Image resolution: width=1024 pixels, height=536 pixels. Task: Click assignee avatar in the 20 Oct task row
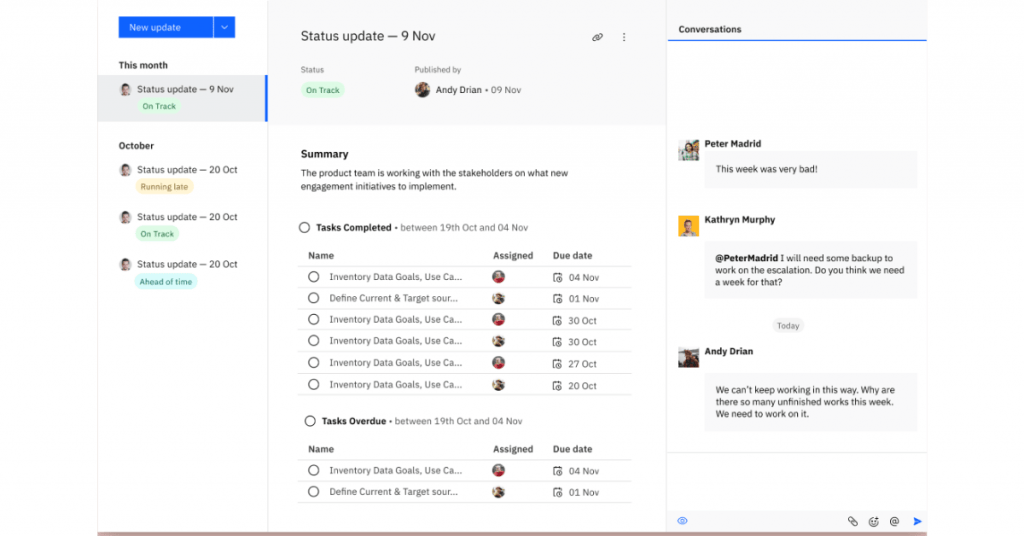[x=498, y=385]
